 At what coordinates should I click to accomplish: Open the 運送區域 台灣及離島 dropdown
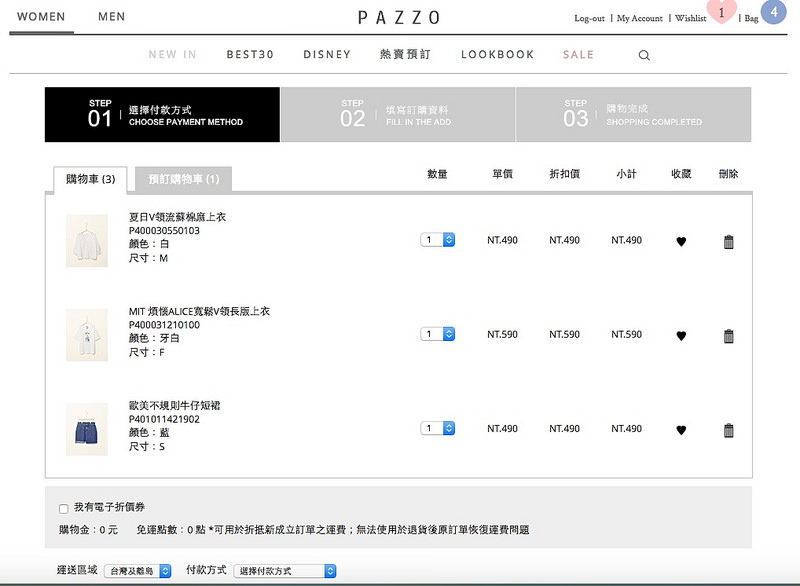[x=138, y=571]
